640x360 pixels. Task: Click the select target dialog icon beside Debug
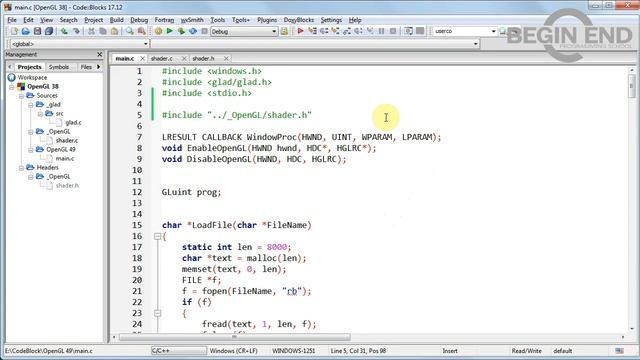pos(284,31)
